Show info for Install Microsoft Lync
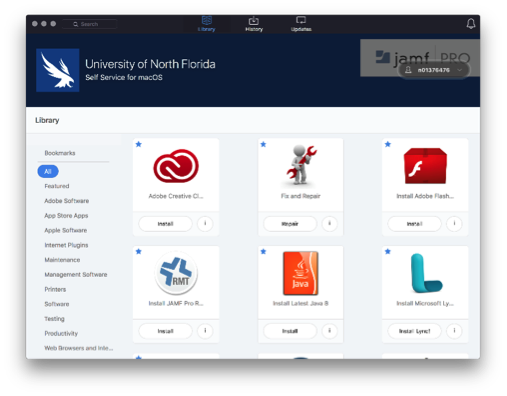This screenshot has width=507, height=396. pyautogui.click(x=454, y=331)
